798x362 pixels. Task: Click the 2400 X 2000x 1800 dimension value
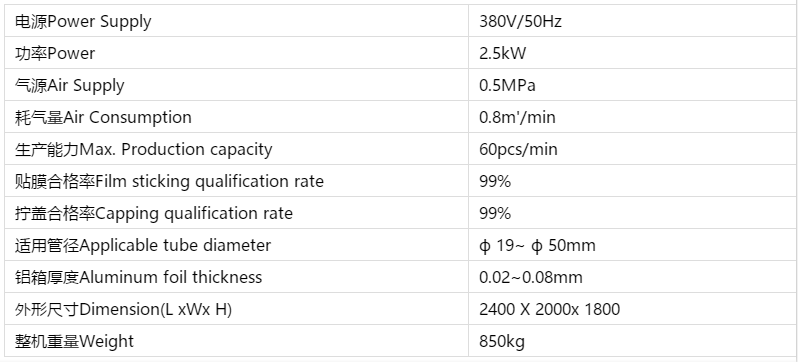pyautogui.click(x=550, y=309)
